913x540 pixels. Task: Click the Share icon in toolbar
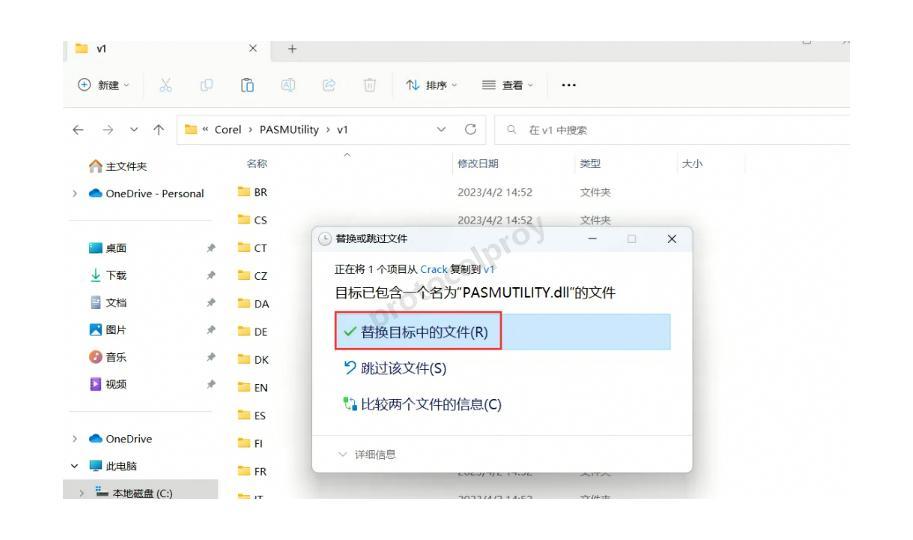click(329, 85)
